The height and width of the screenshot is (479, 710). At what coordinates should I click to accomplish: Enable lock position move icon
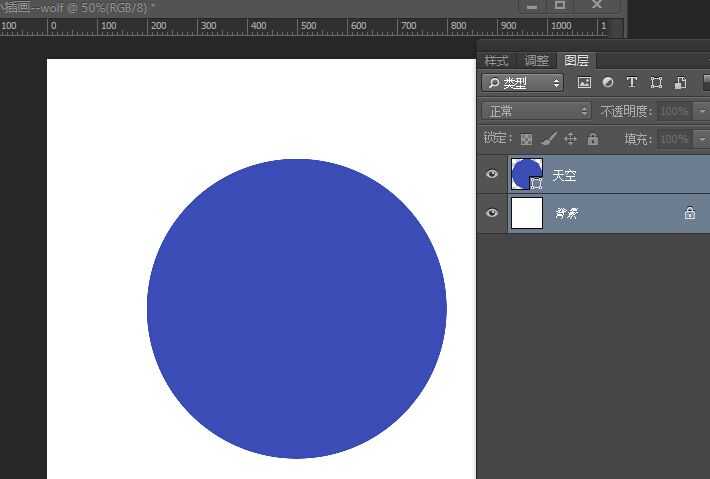pyautogui.click(x=571, y=139)
